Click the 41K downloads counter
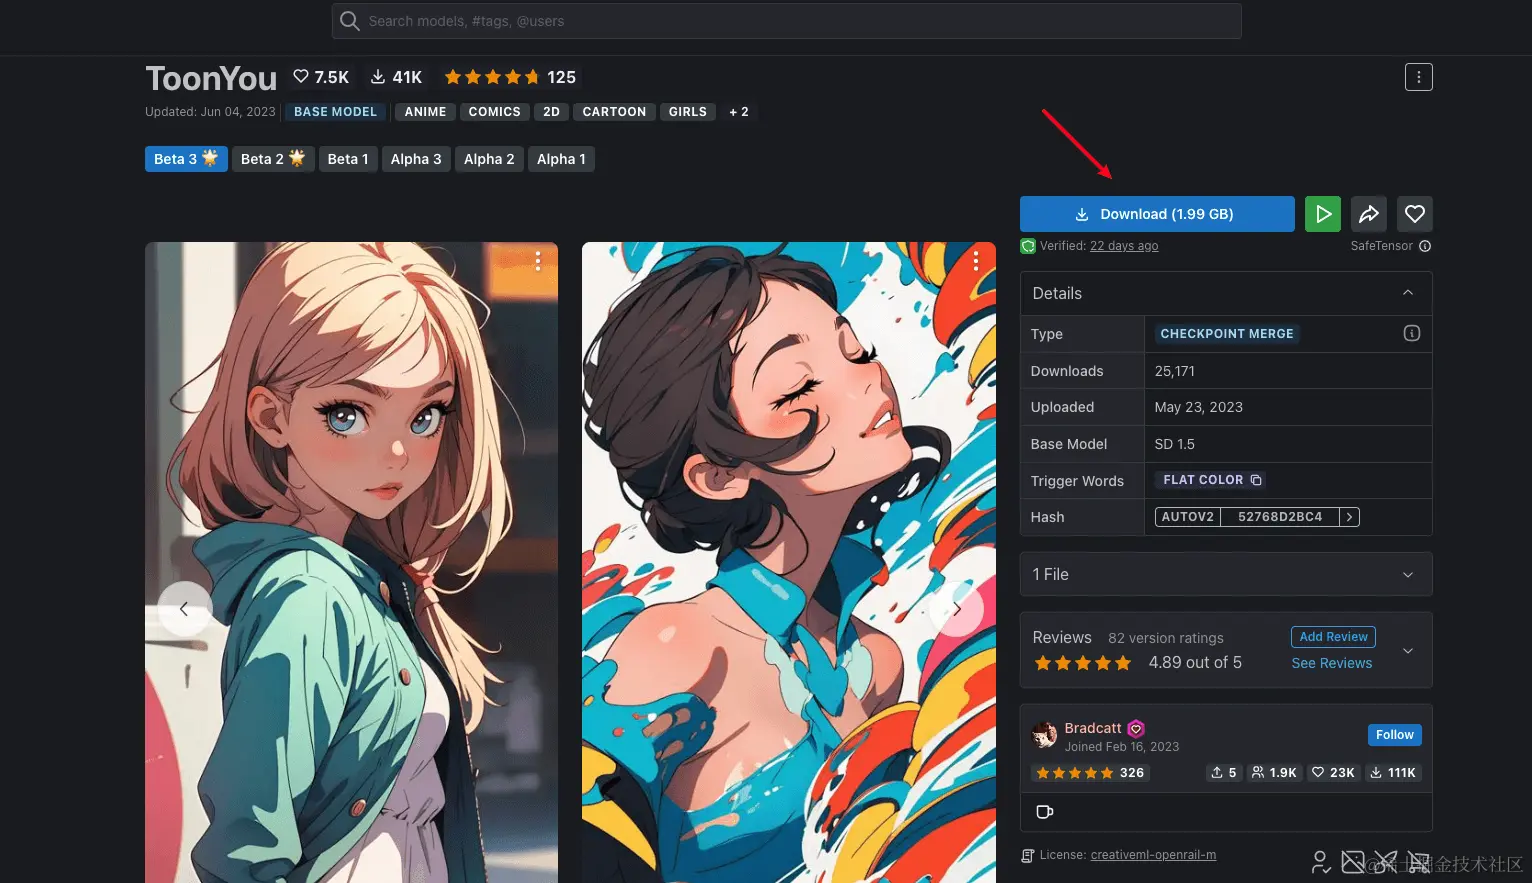This screenshot has height=883, width=1532. 397,77
